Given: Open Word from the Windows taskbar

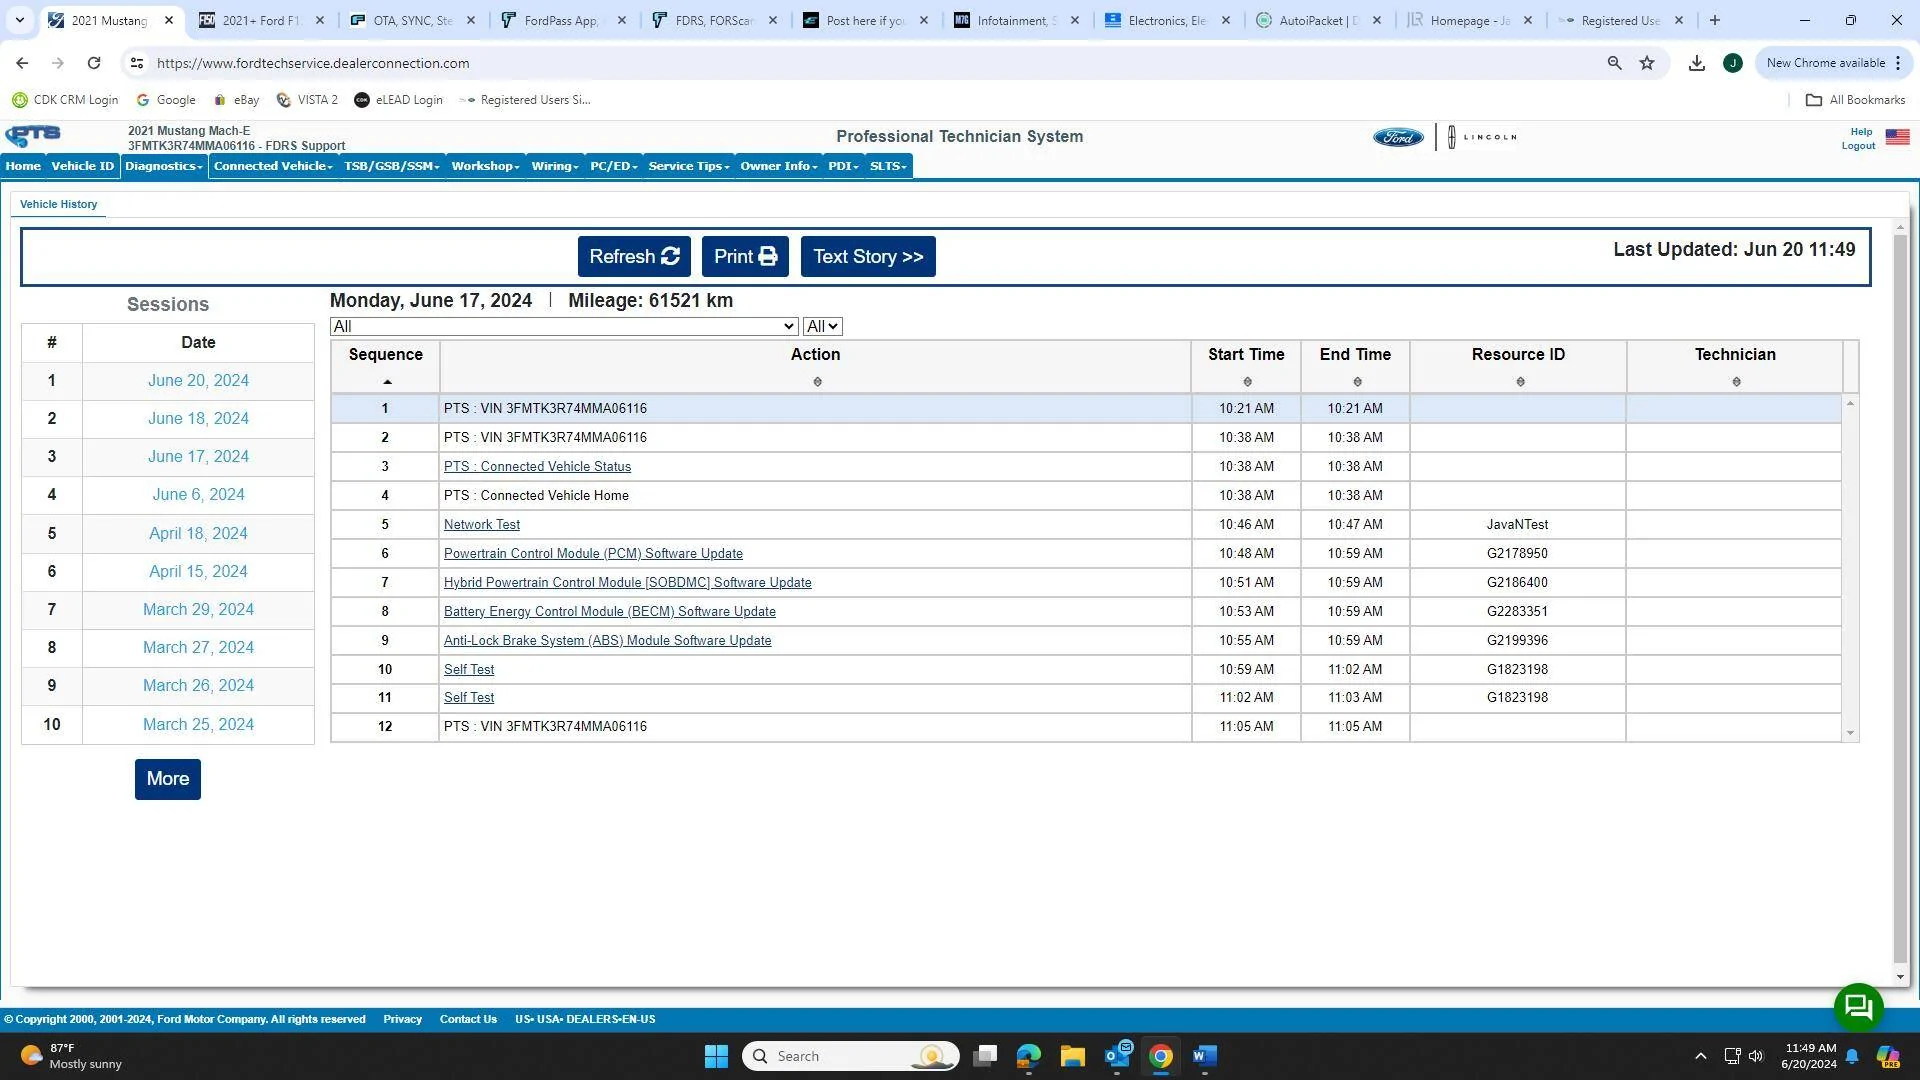Looking at the screenshot, I should [x=1204, y=1056].
